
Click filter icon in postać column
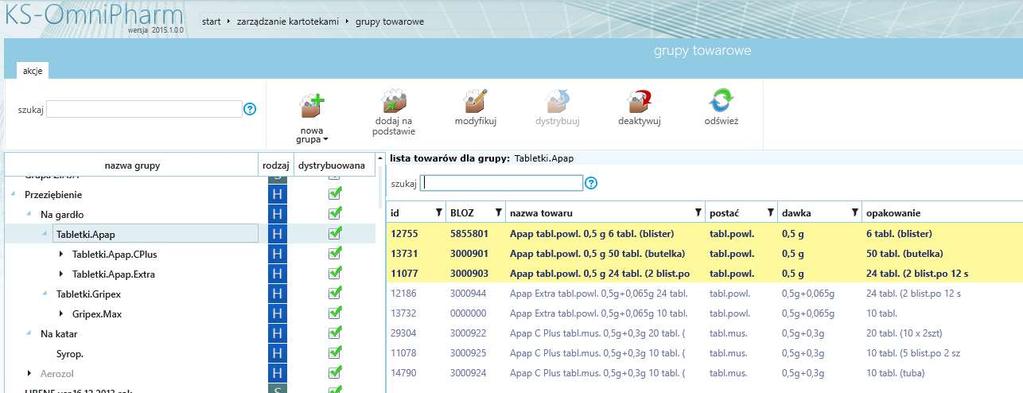point(771,212)
